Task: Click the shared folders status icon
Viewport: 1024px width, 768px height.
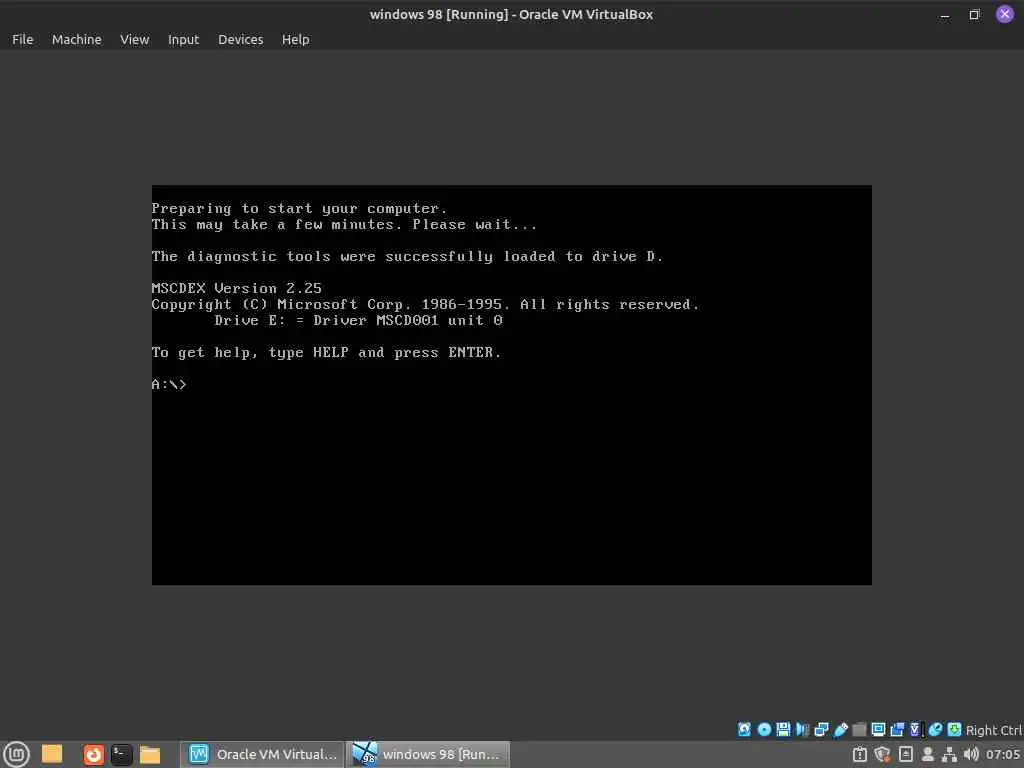Action: tap(859, 729)
